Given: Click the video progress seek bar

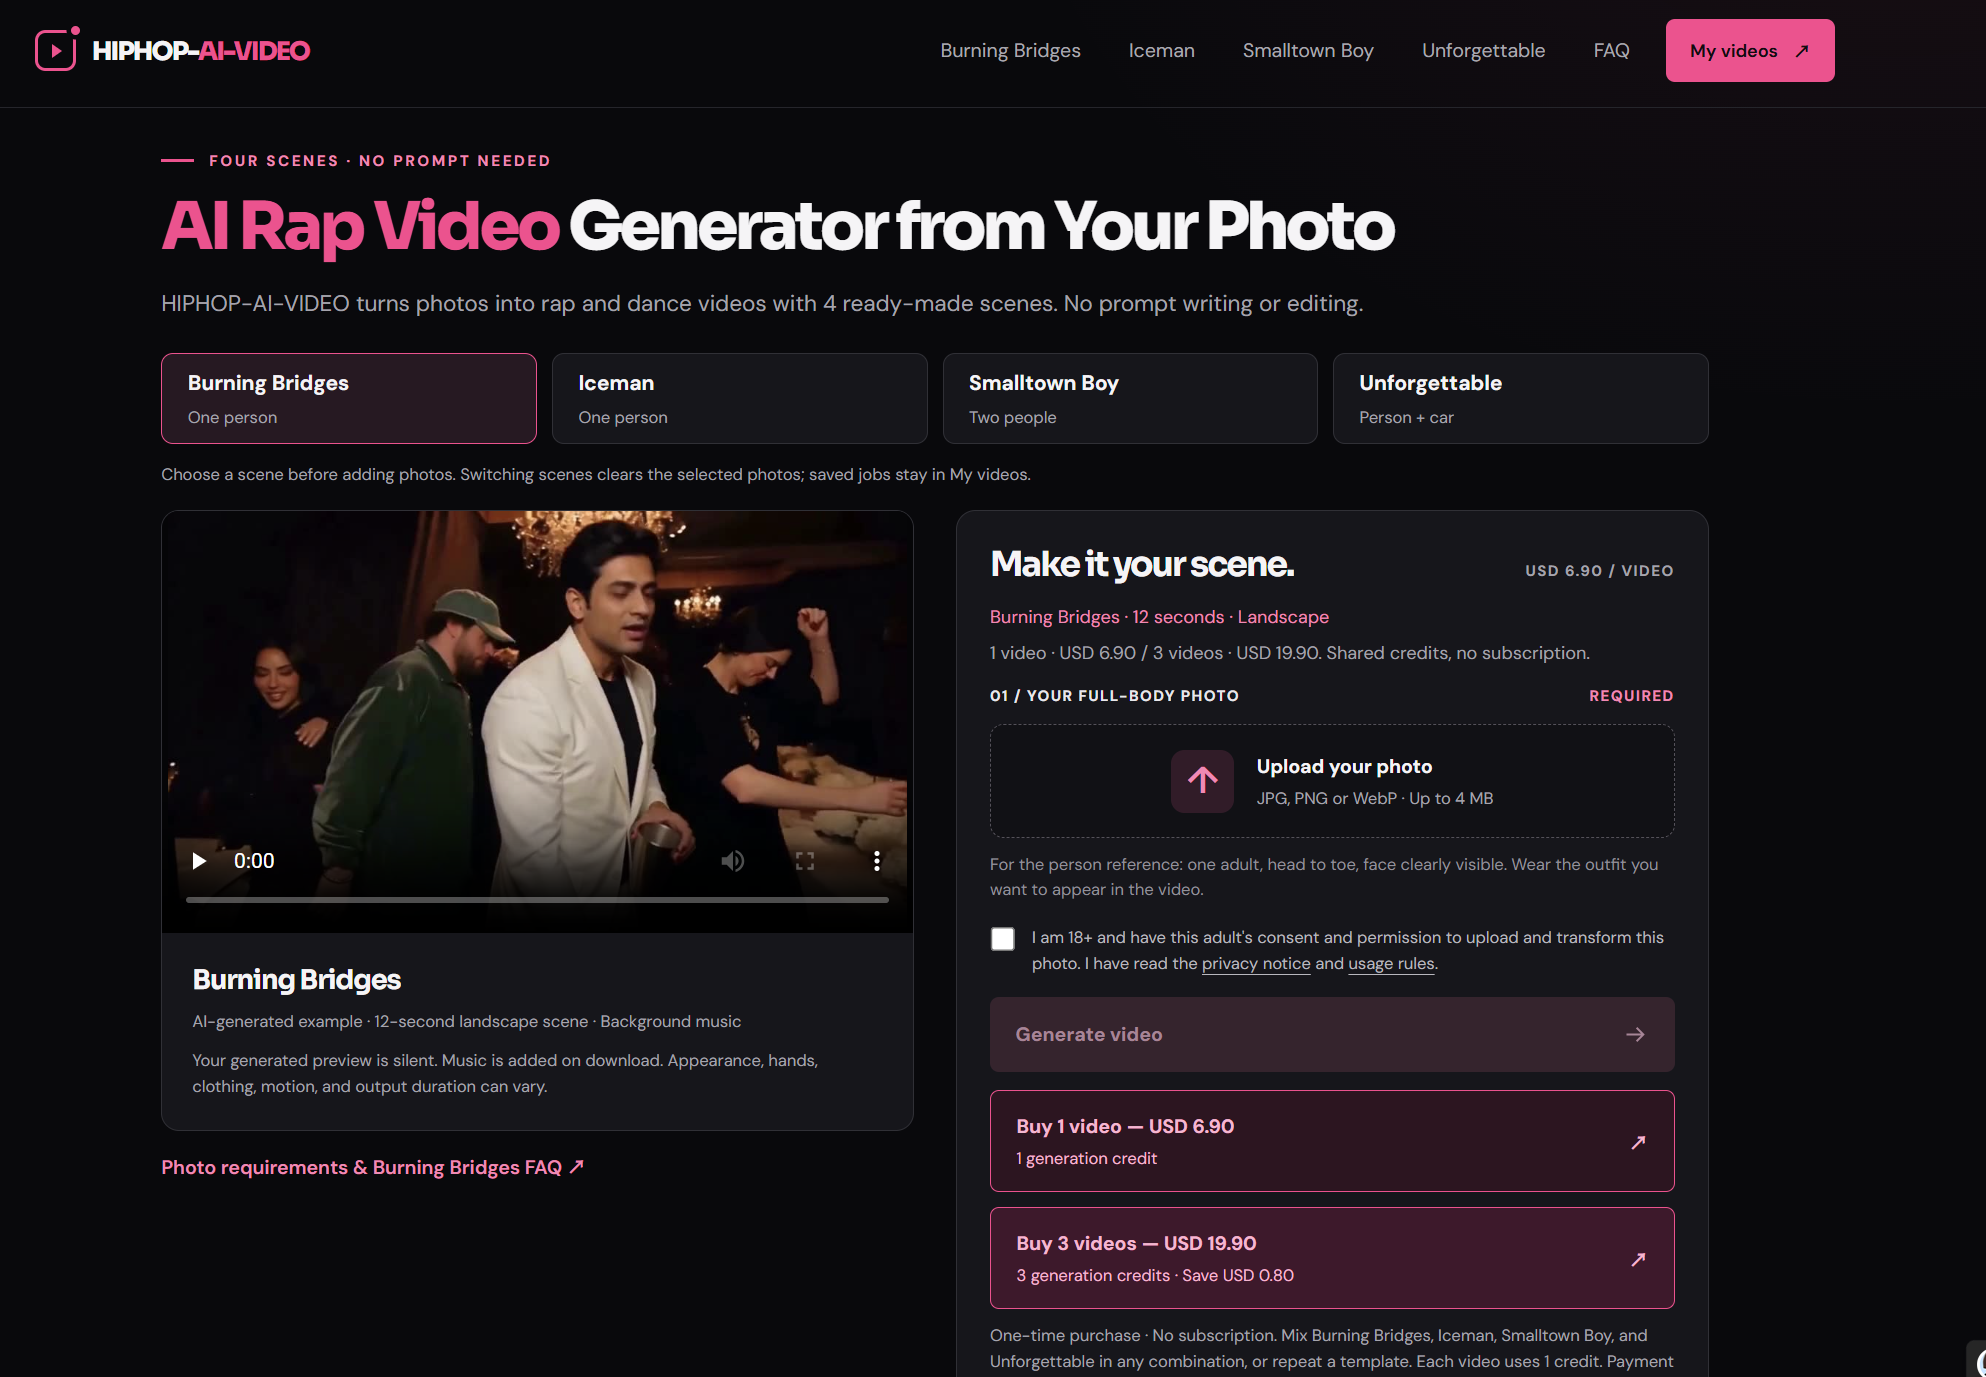Looking at the screenshot, I should point(537,900).
